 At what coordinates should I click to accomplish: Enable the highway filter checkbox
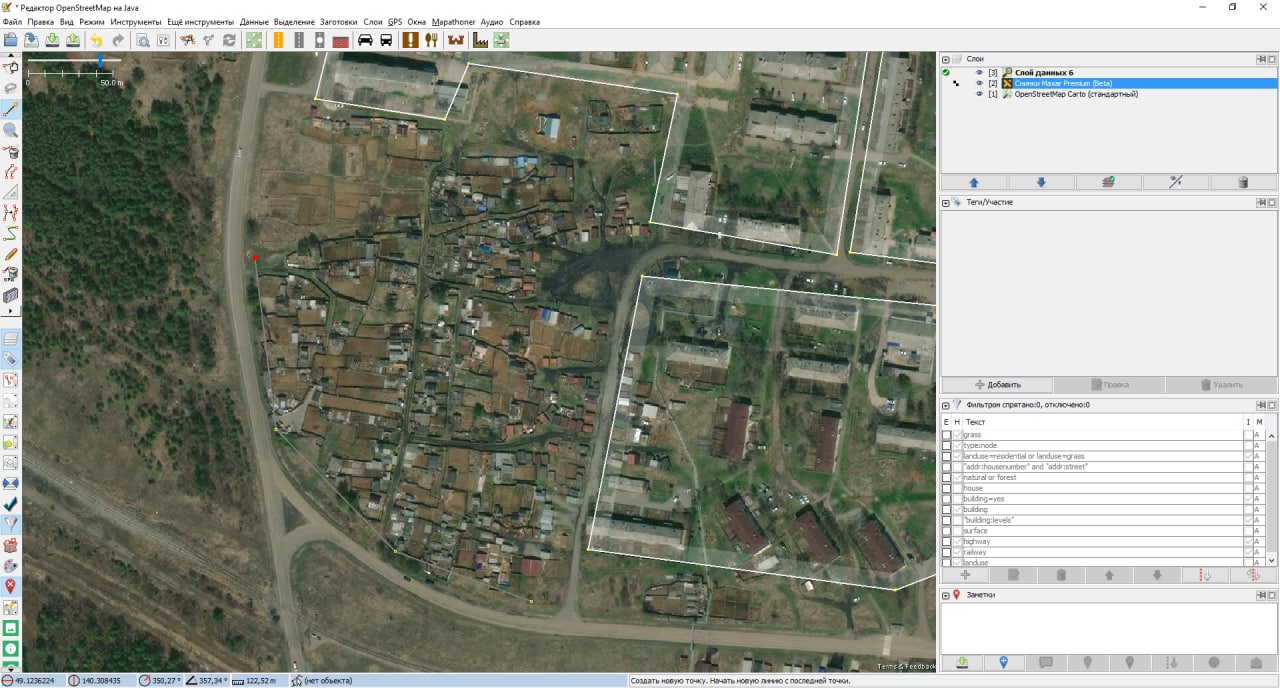pyautogui.click(x=946, y=541)
